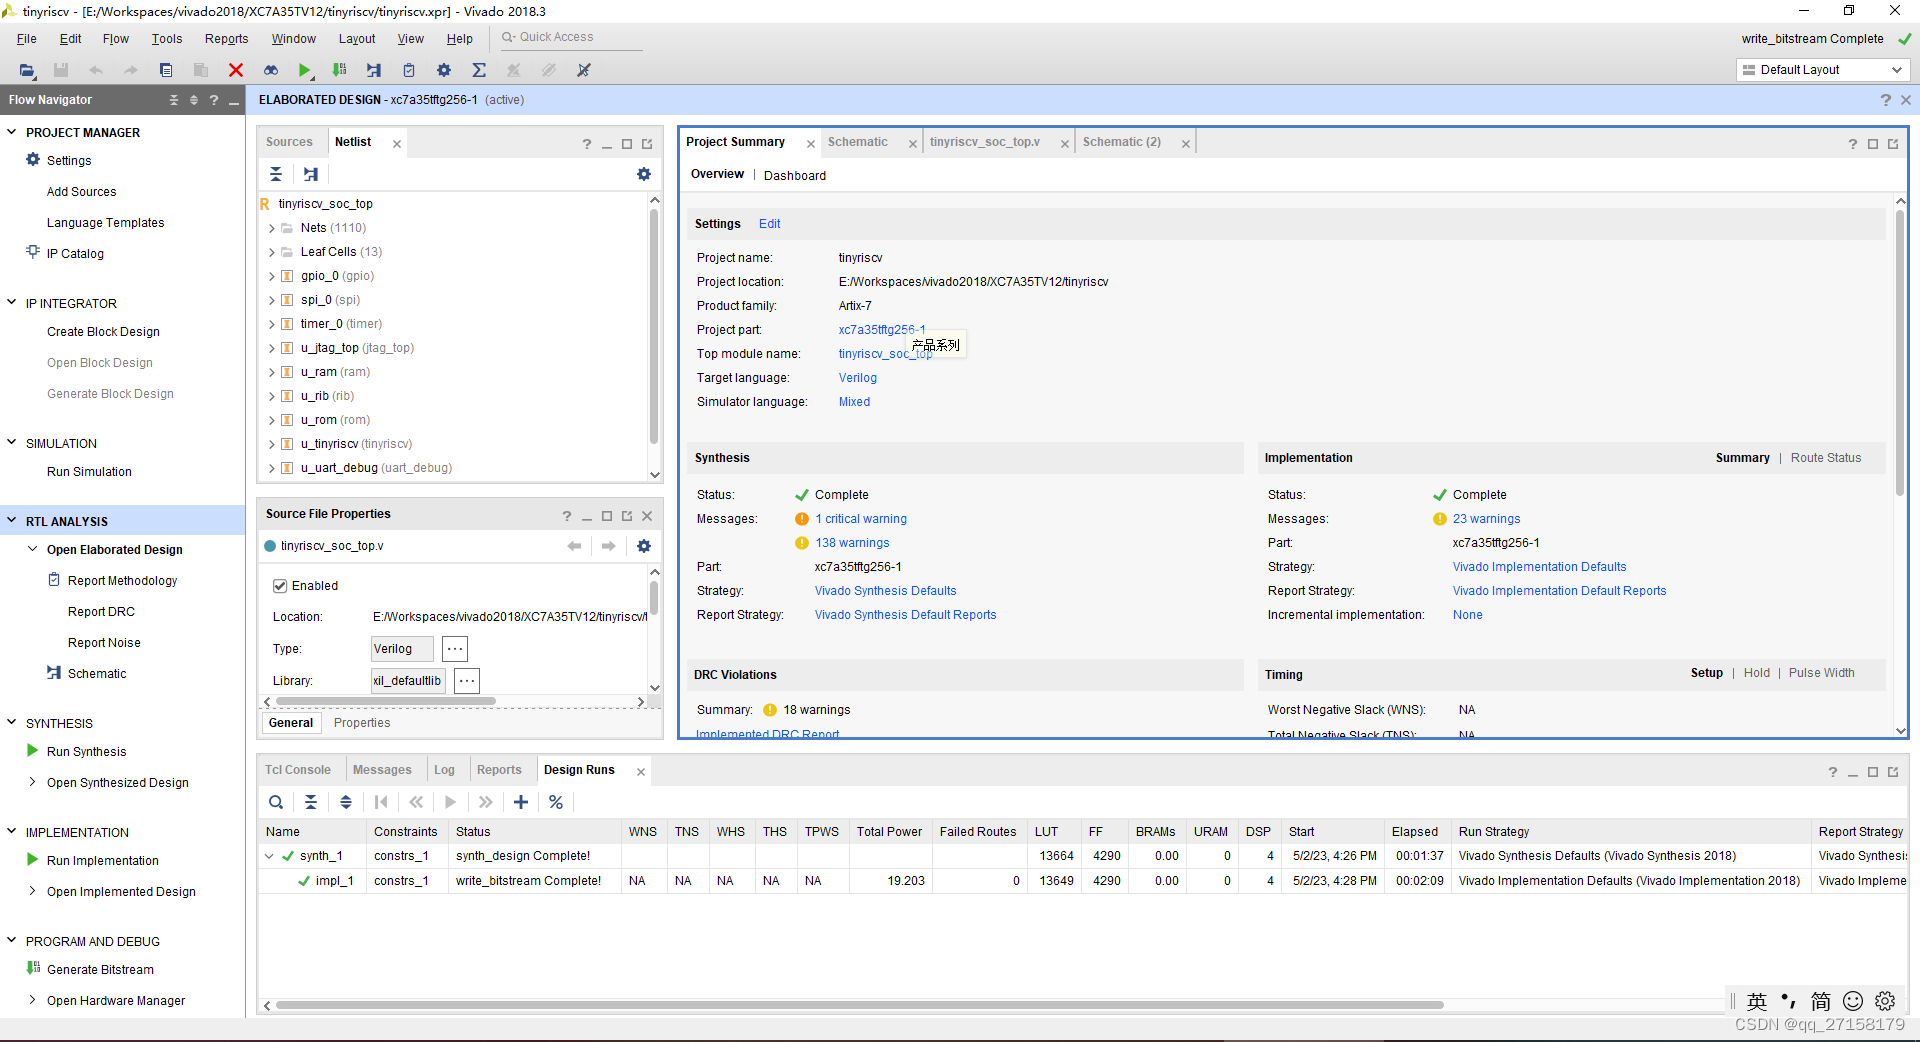Click the clipboard check toolbar icon
The width and height of the screenshot is (1920, 1042).
click(409, 70)
